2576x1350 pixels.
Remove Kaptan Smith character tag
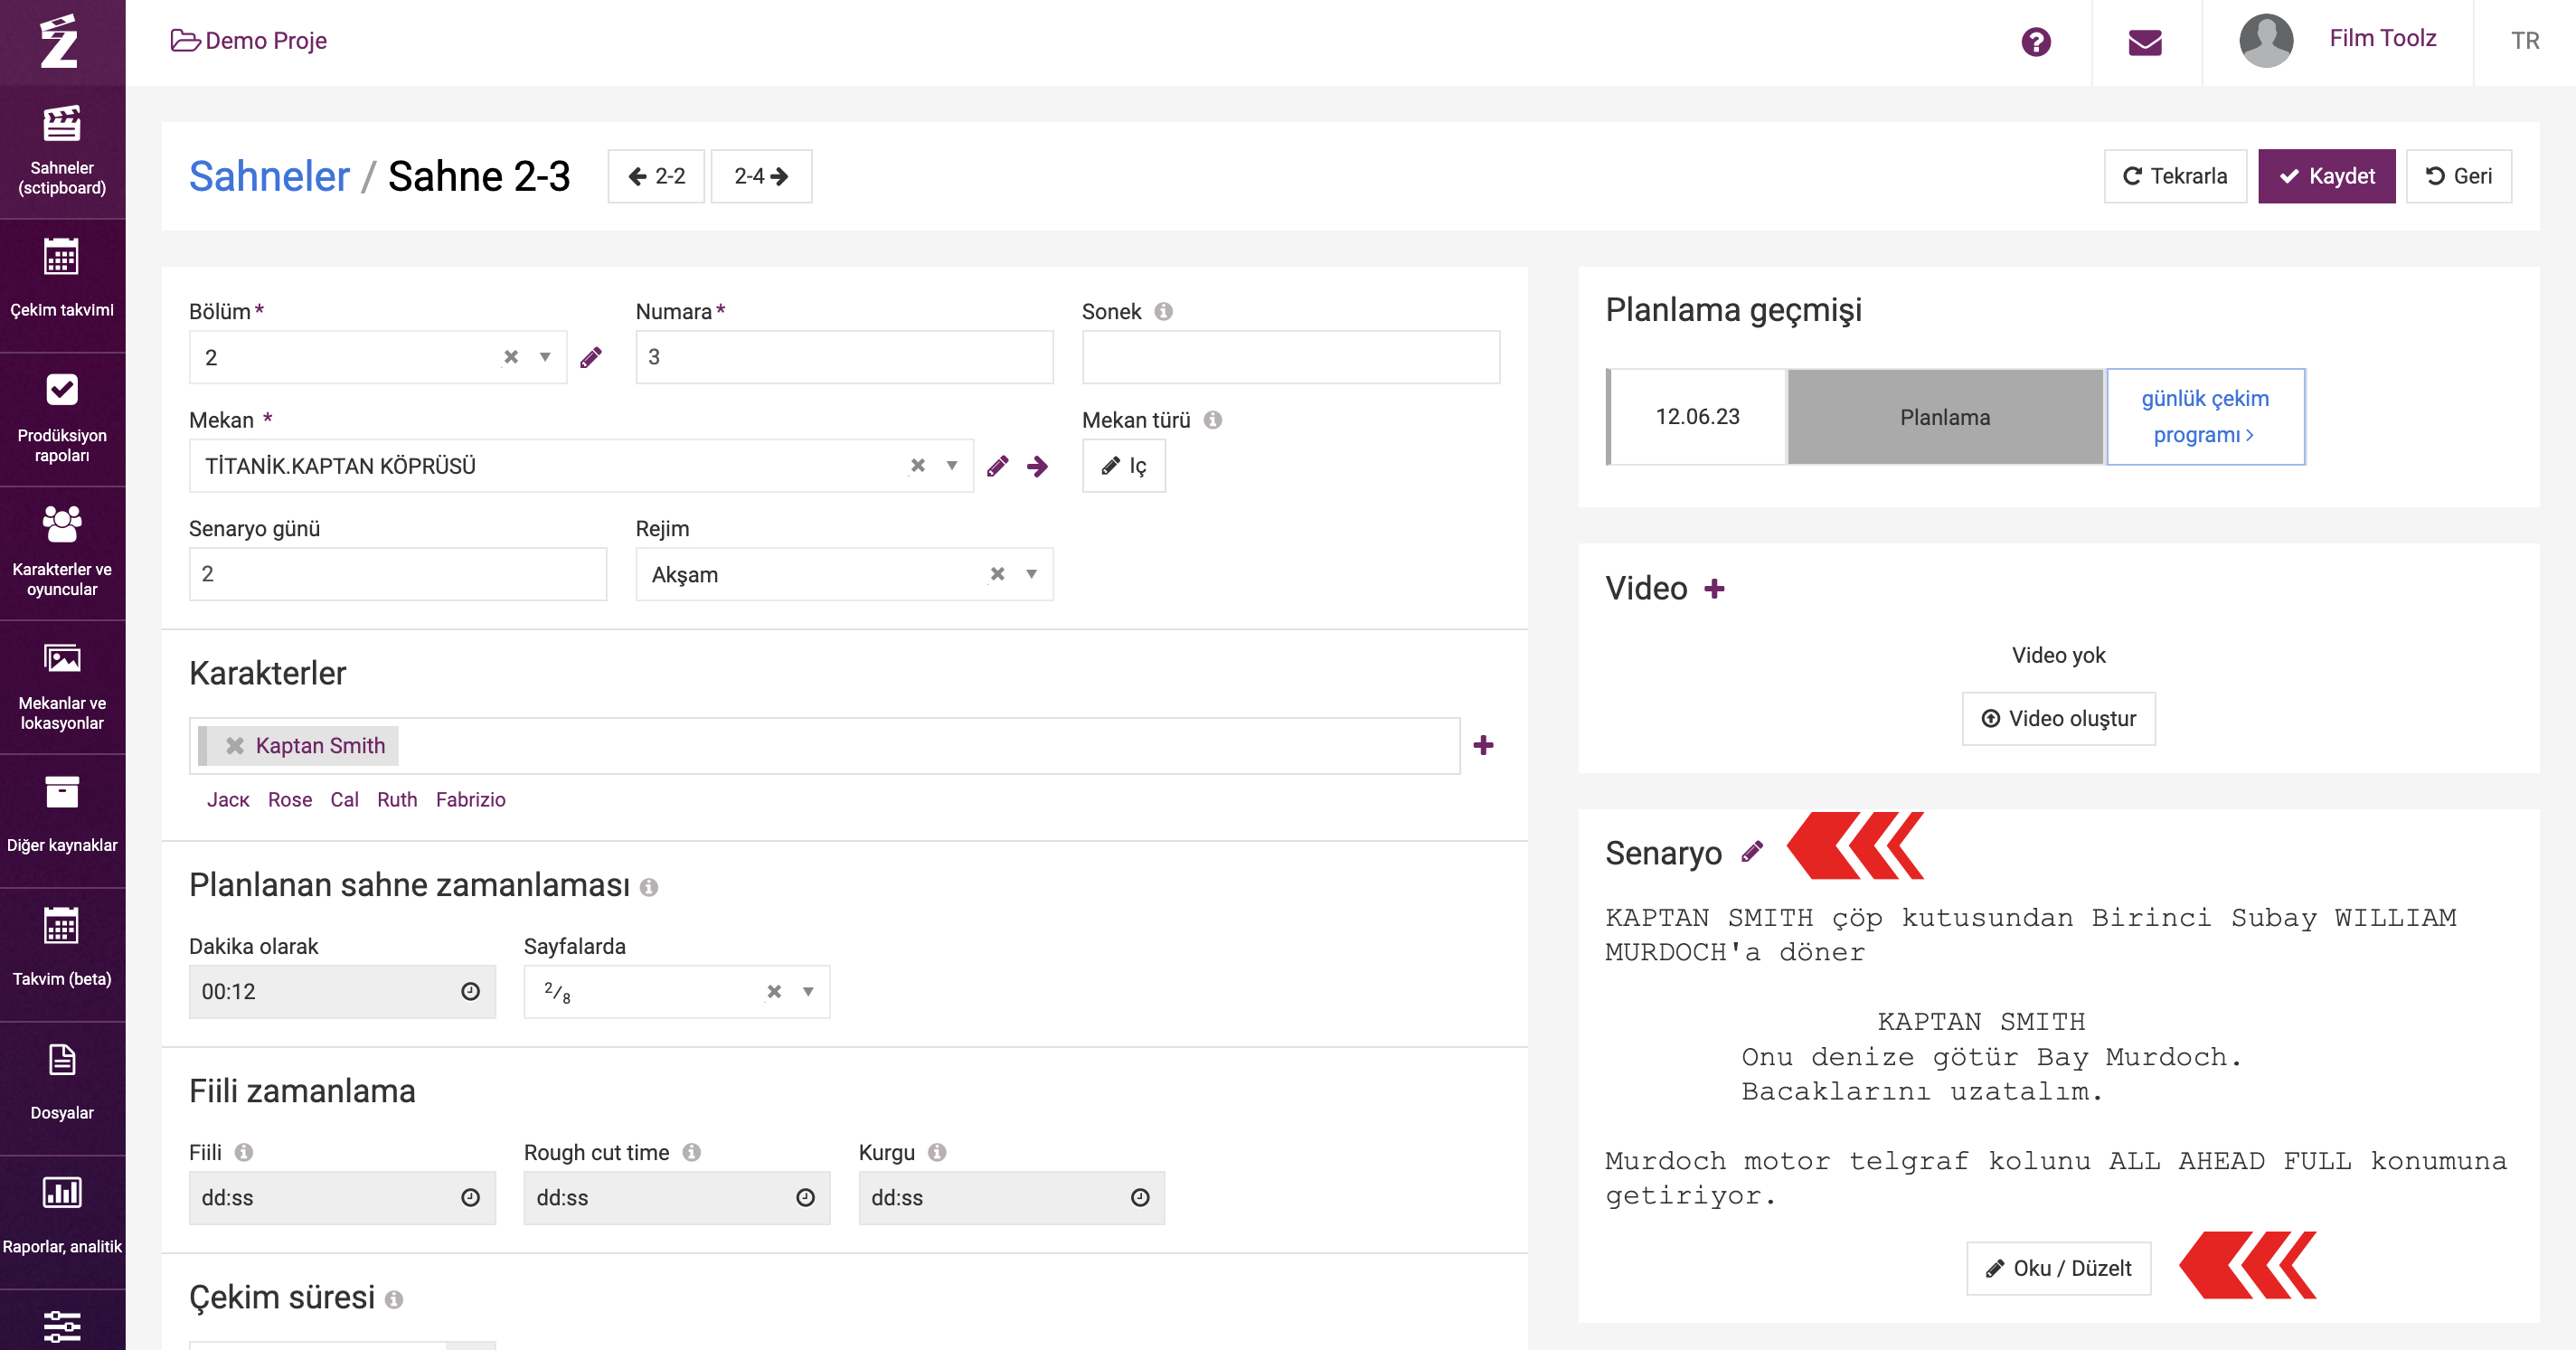[235, 746]
